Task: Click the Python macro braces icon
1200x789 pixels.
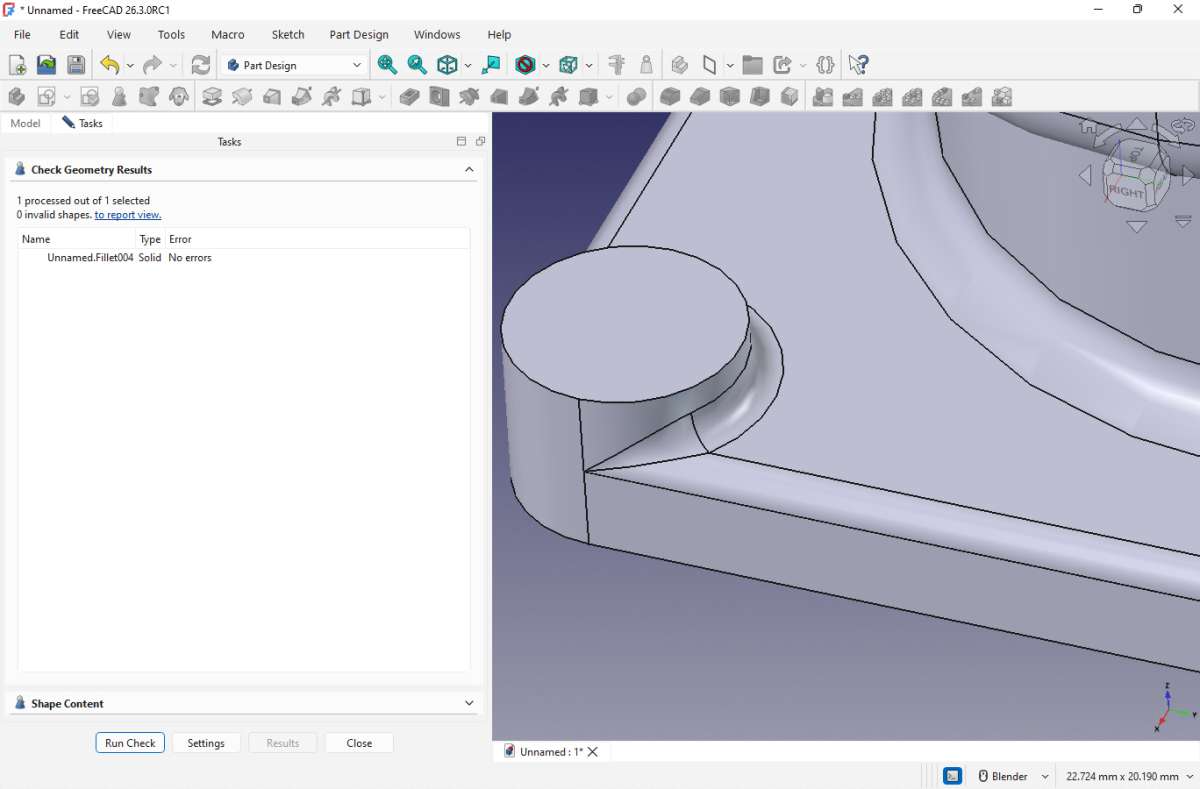Action: click(825, 65)
